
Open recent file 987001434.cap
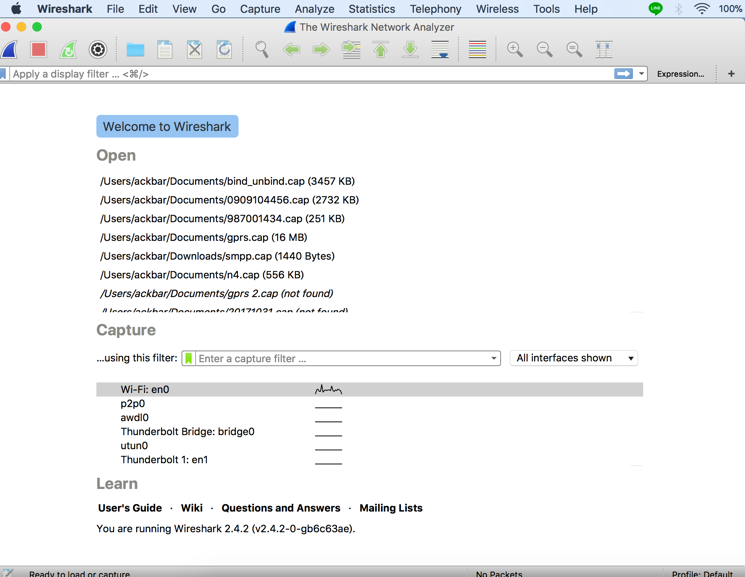coord(222,219)
